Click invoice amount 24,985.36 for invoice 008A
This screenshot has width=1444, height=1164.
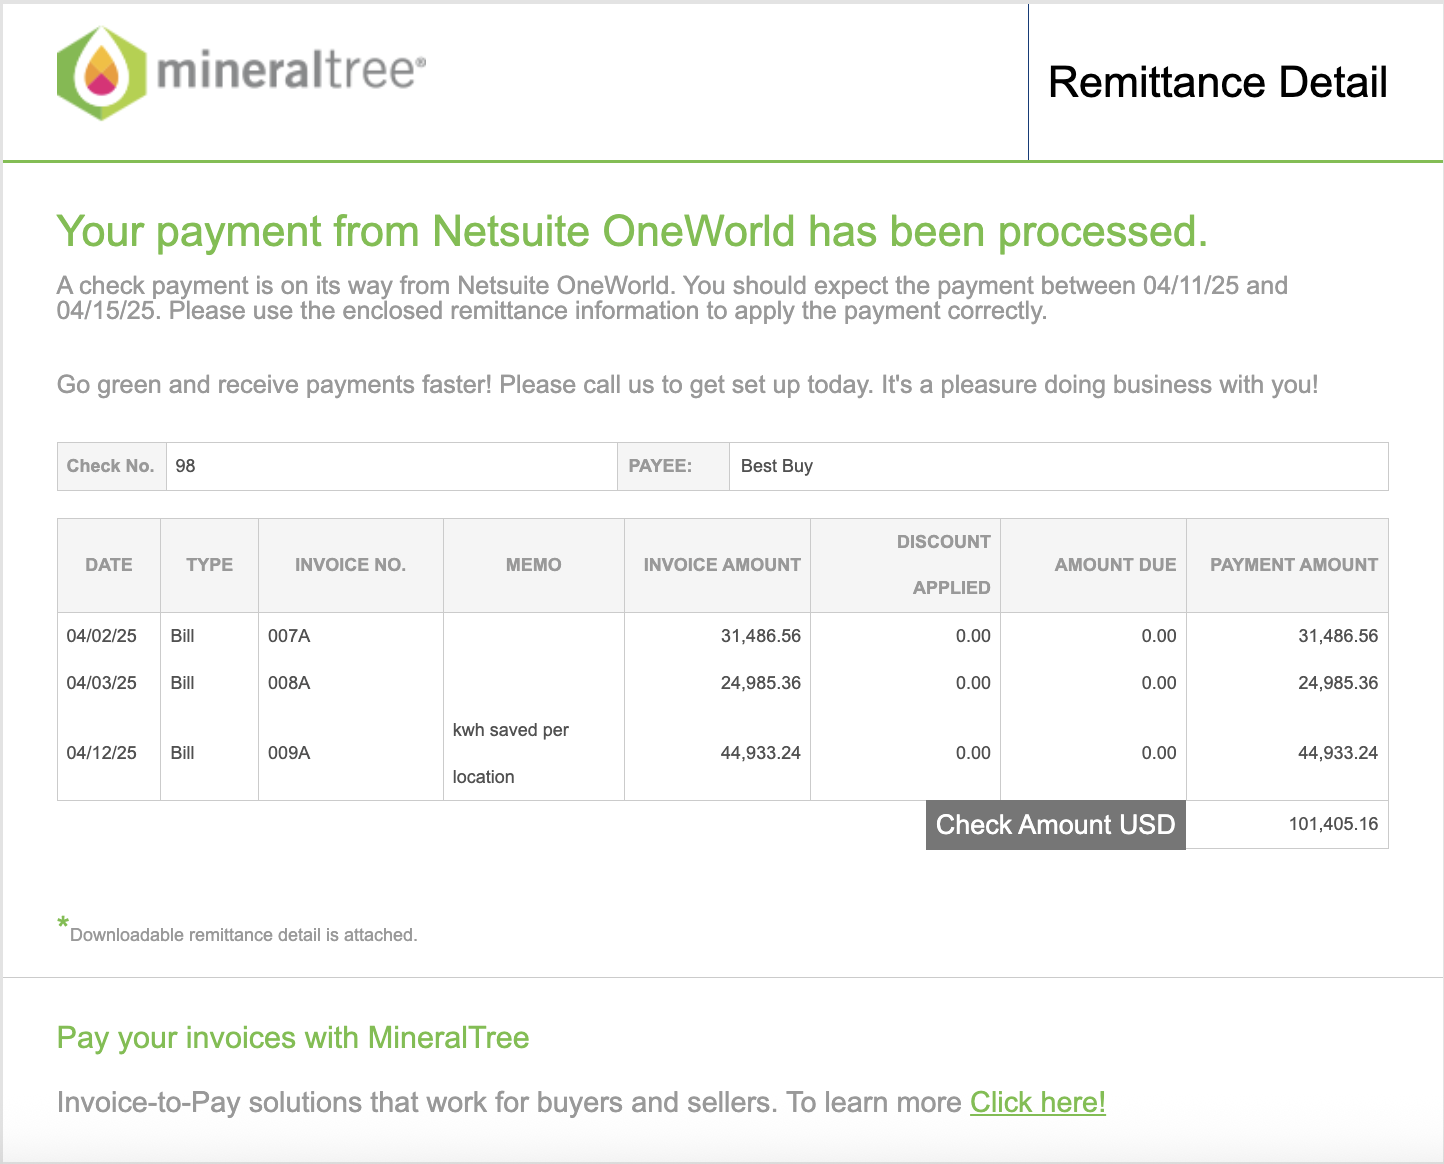761,683
